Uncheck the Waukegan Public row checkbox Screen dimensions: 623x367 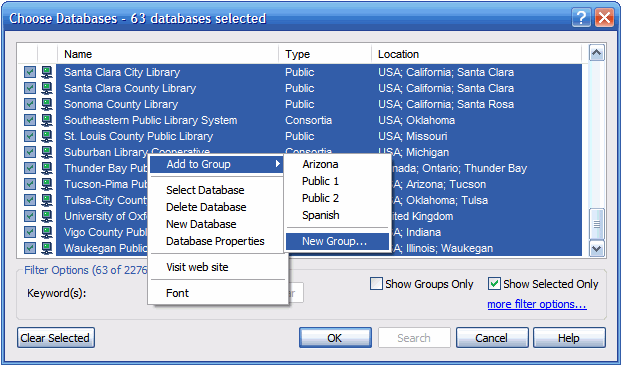pyautogui.click(x=30, y=248)
